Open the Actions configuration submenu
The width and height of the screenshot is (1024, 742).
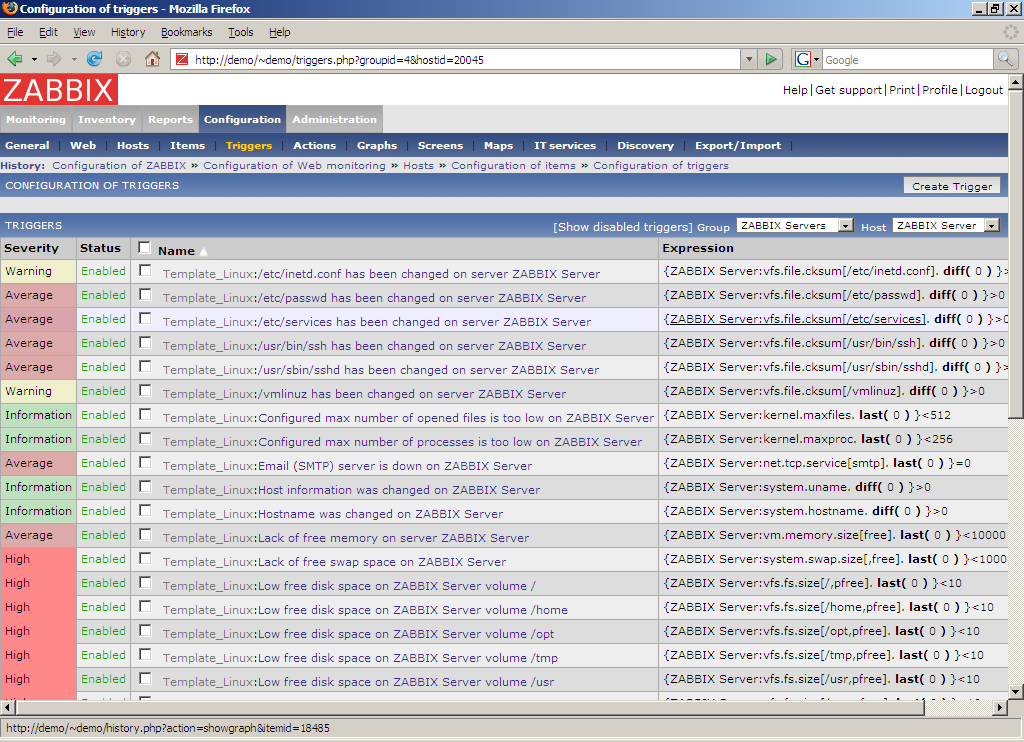[315, 146]
